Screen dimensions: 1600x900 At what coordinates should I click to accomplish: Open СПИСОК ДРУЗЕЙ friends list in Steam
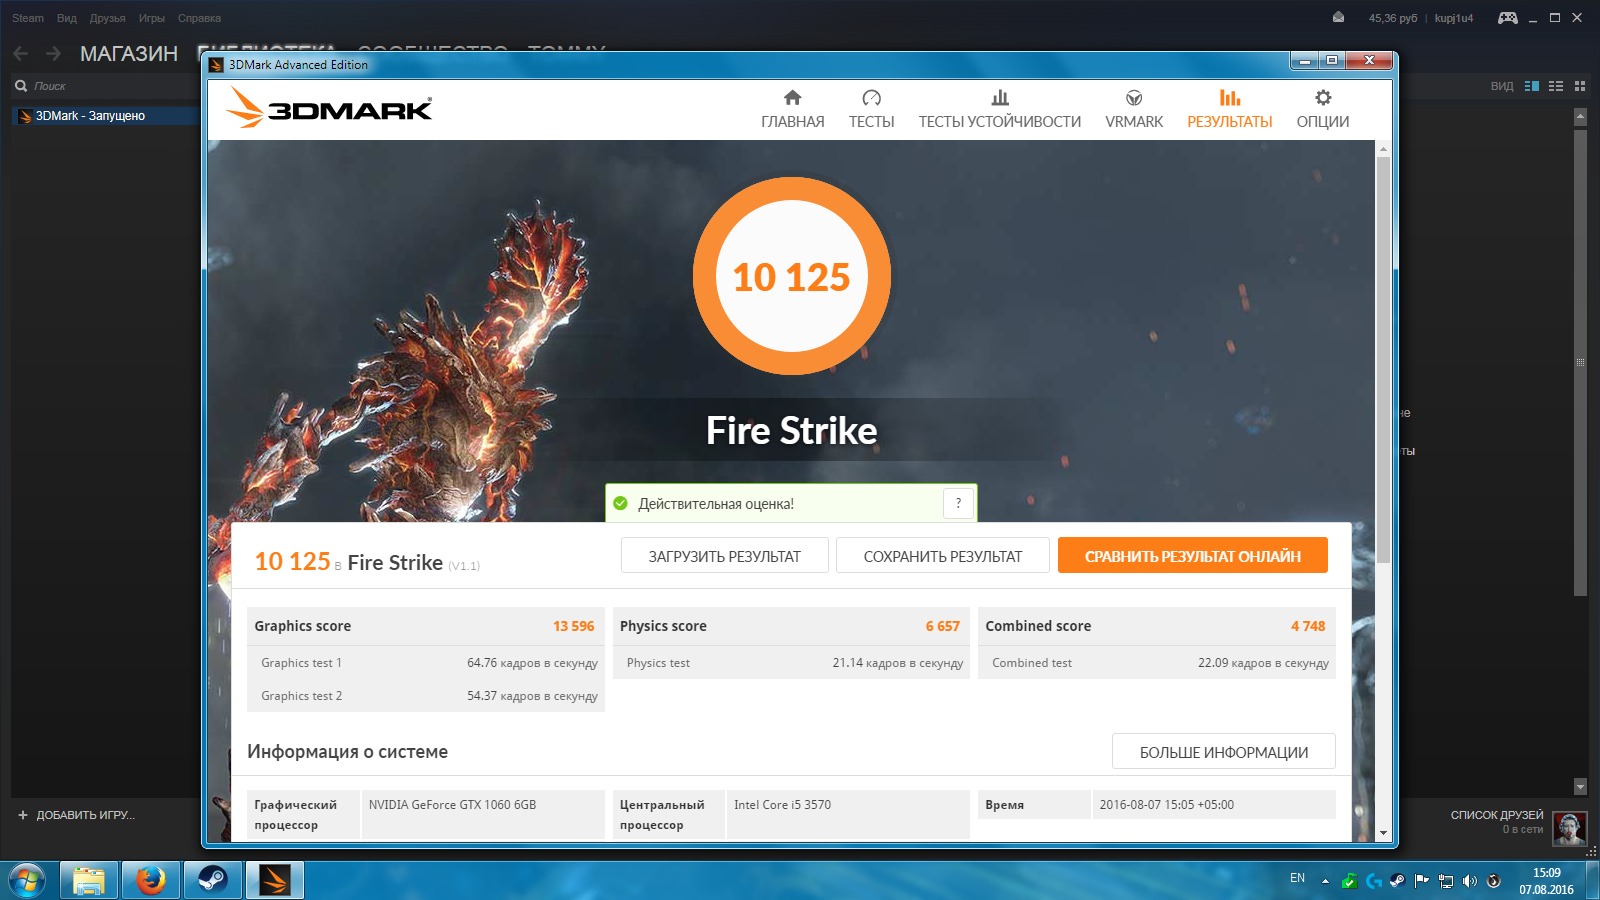[x=1497, y=815]
